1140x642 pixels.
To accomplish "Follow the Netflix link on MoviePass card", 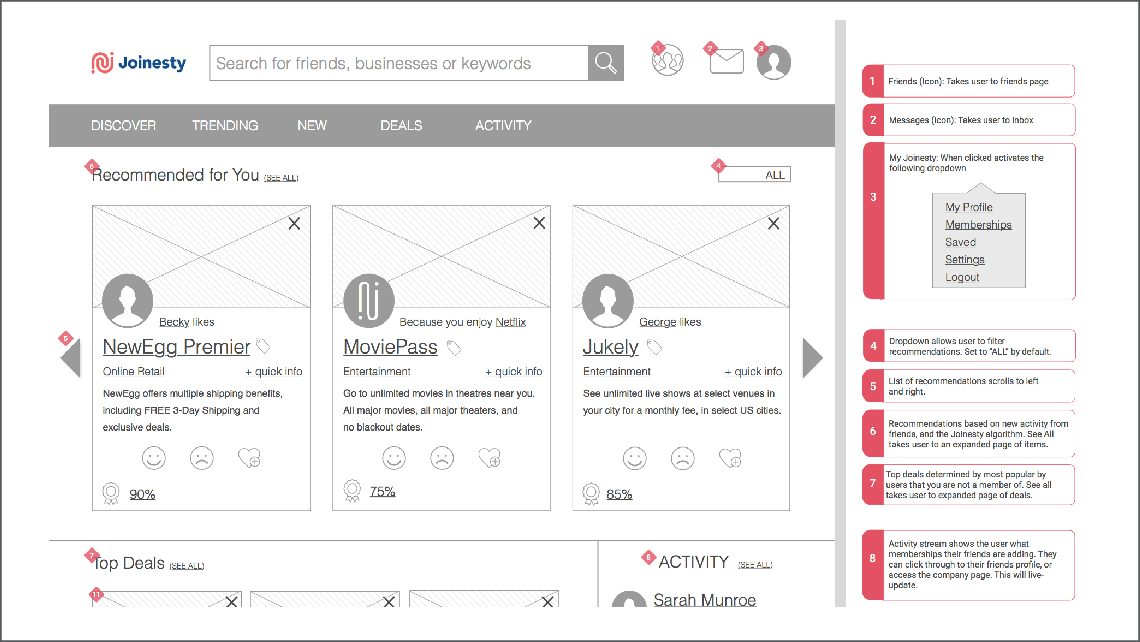I will tap(511, 322).
